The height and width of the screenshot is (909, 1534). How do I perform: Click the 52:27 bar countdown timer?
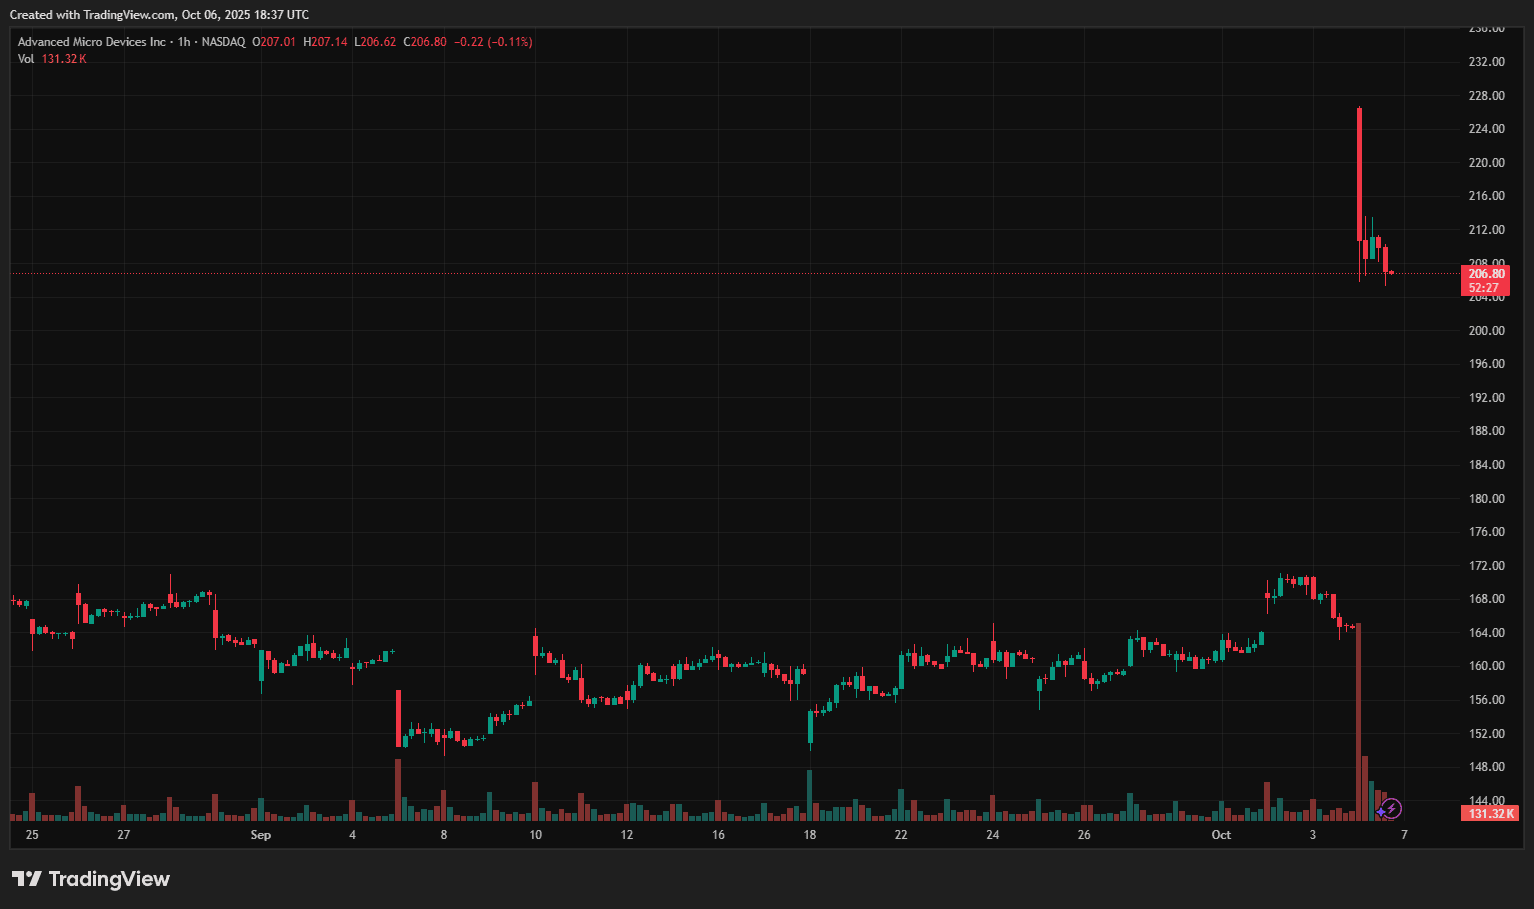coord(1484,288)
